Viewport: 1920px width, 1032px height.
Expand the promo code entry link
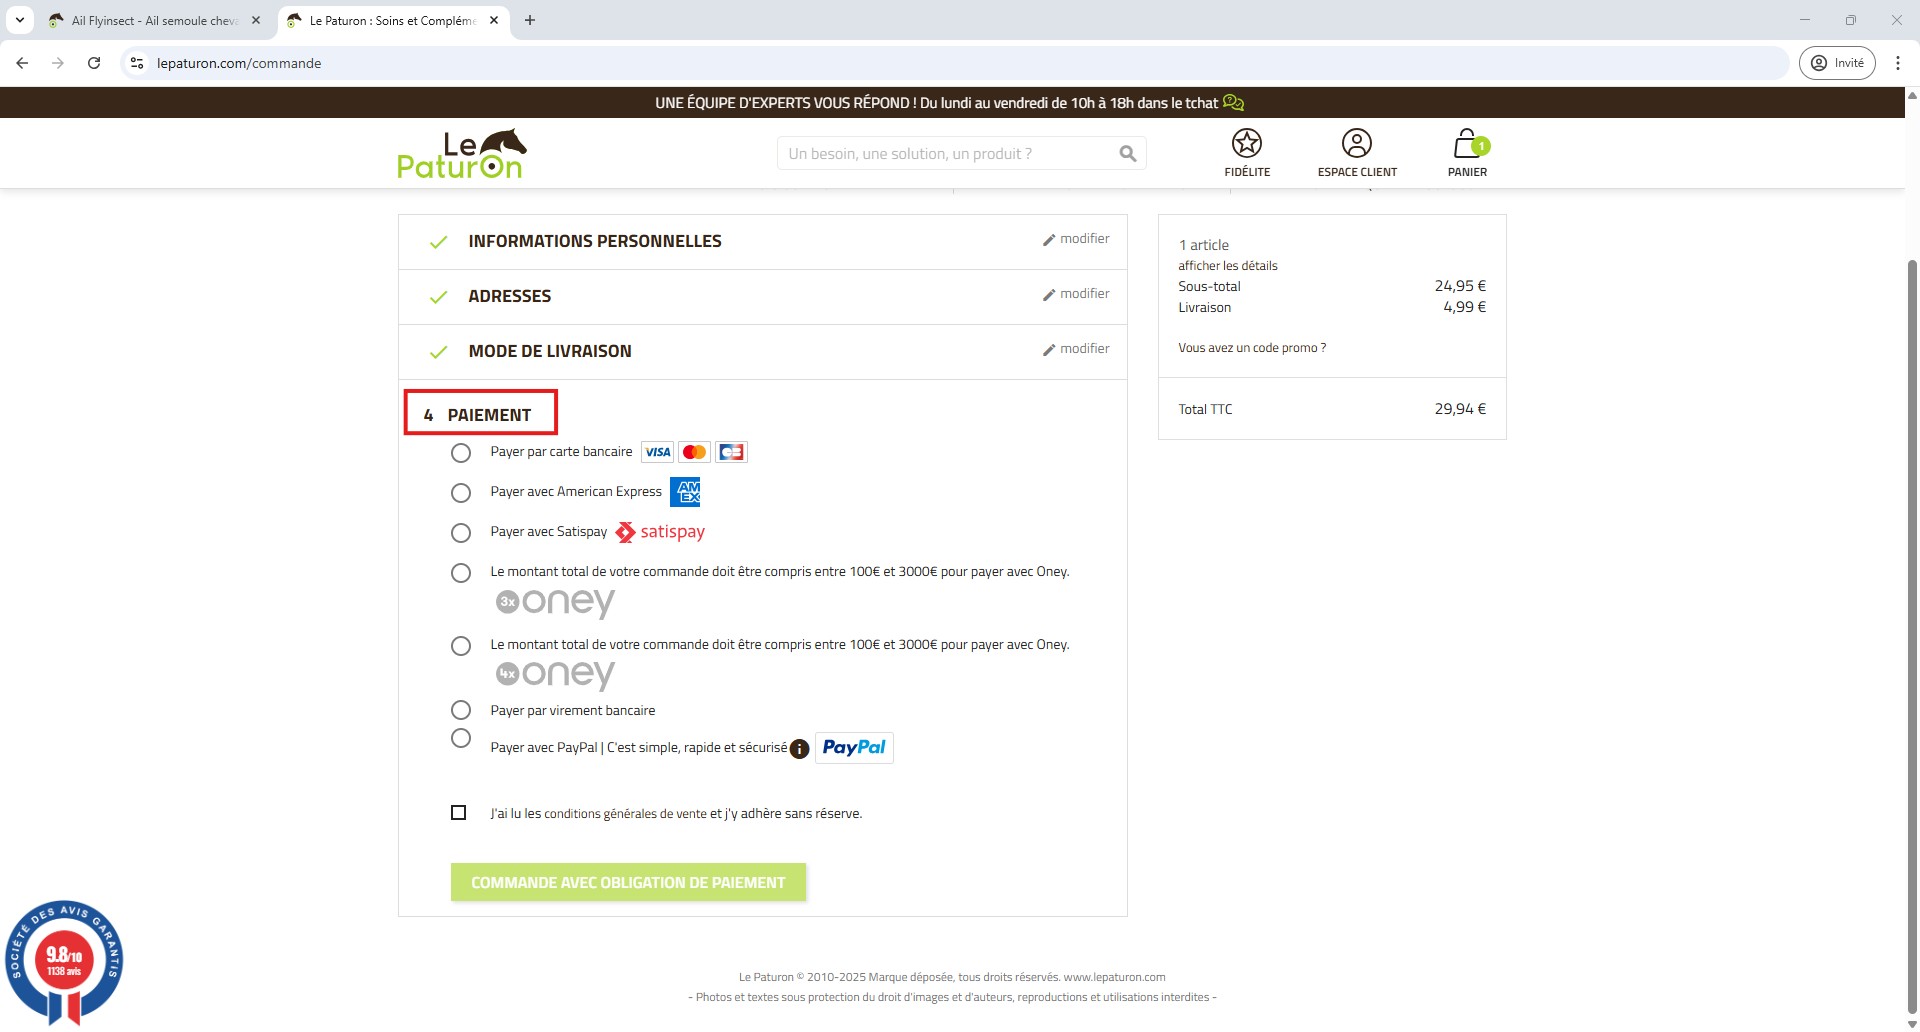click(x=1251, y=348)
